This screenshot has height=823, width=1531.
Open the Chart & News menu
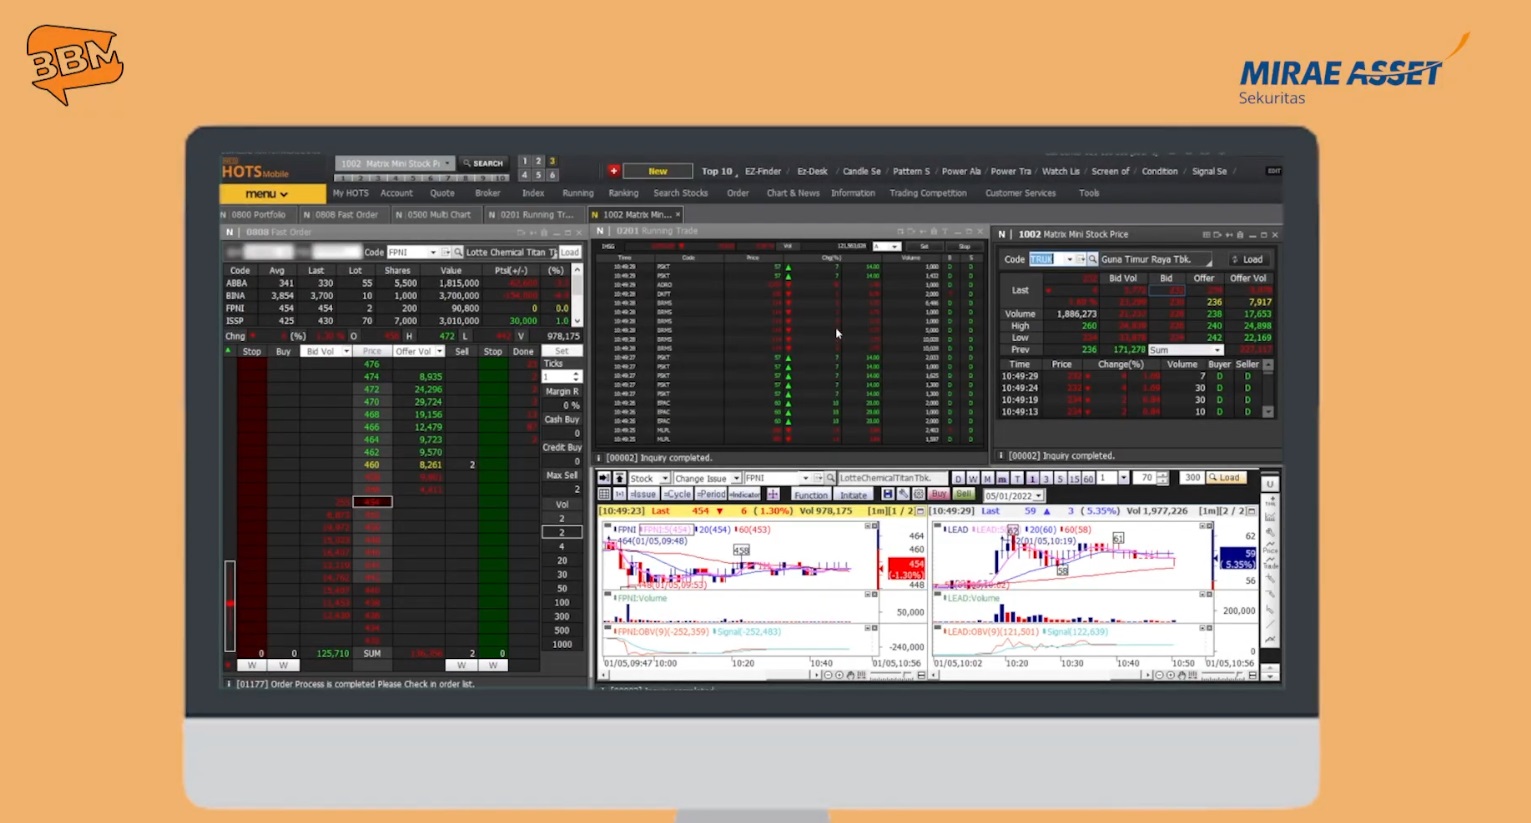coord(793,193)
